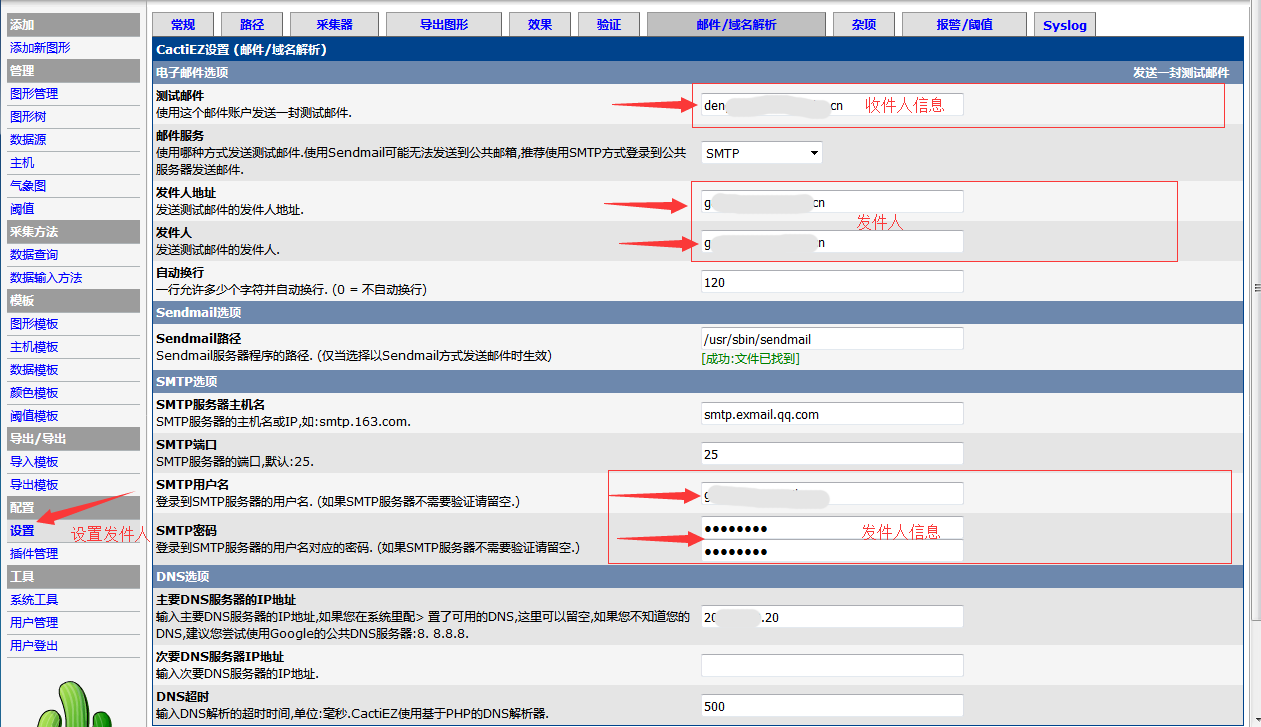This screenshot has width=1261, height=727.
Task: Go to 图形管理 in sidebar
Action: click(34, 93)
